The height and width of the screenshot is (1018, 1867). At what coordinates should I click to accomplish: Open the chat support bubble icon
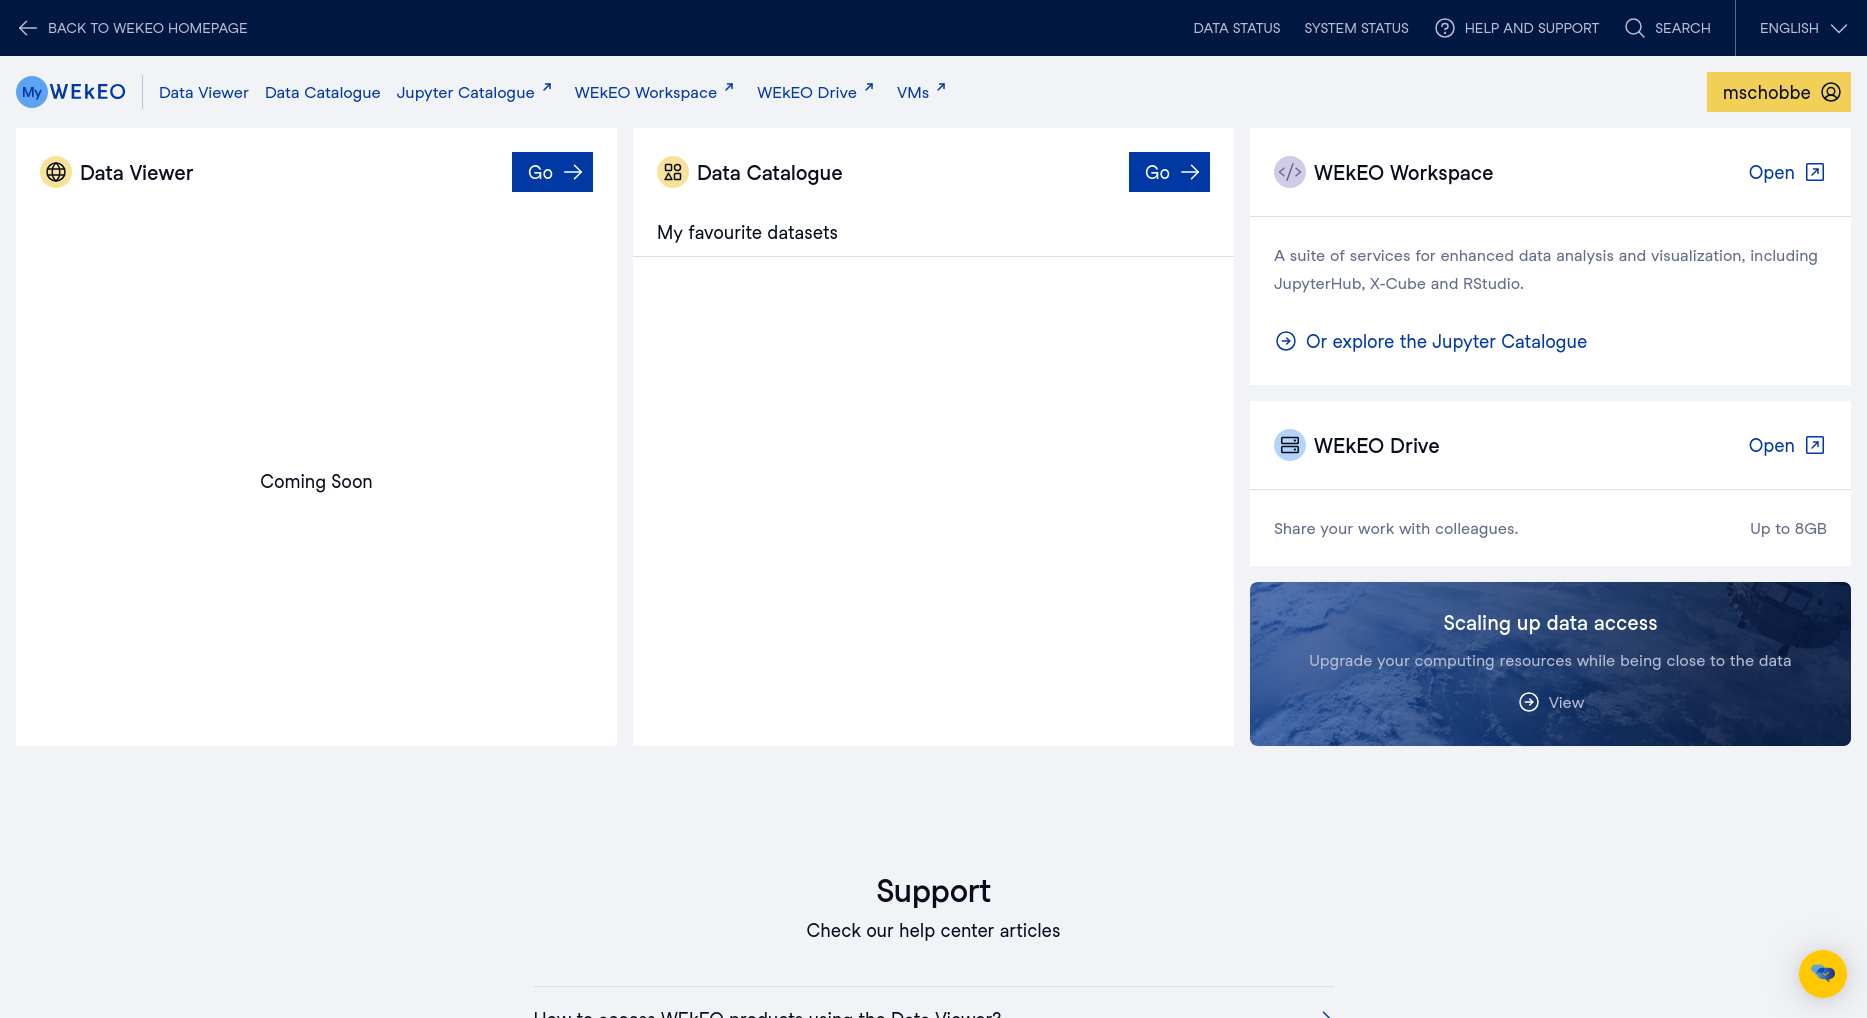[x=1823, y=974]
